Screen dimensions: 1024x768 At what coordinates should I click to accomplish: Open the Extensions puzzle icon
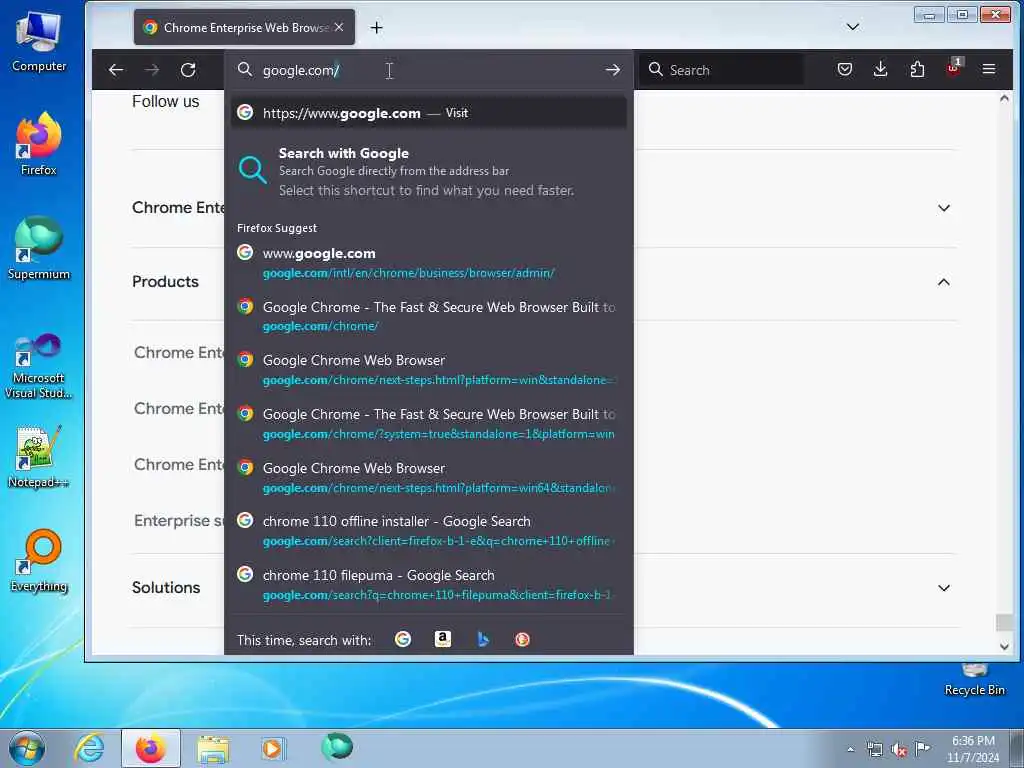click(917, 69)
